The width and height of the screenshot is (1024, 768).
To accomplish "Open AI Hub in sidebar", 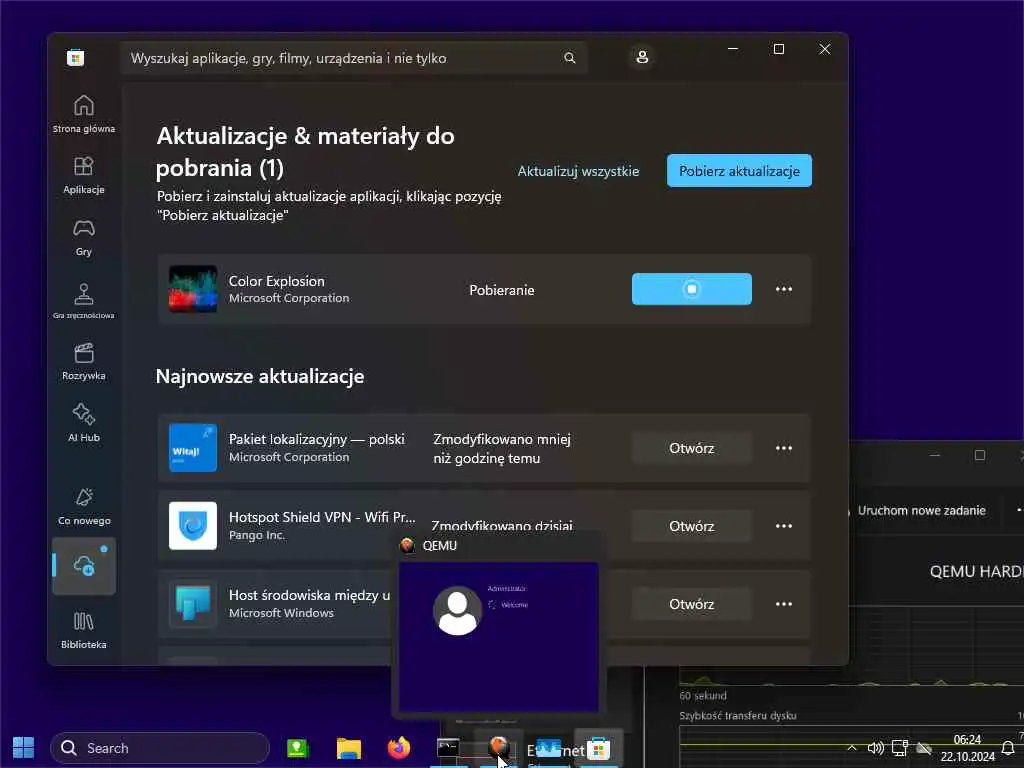I will (x=84, y=423).
